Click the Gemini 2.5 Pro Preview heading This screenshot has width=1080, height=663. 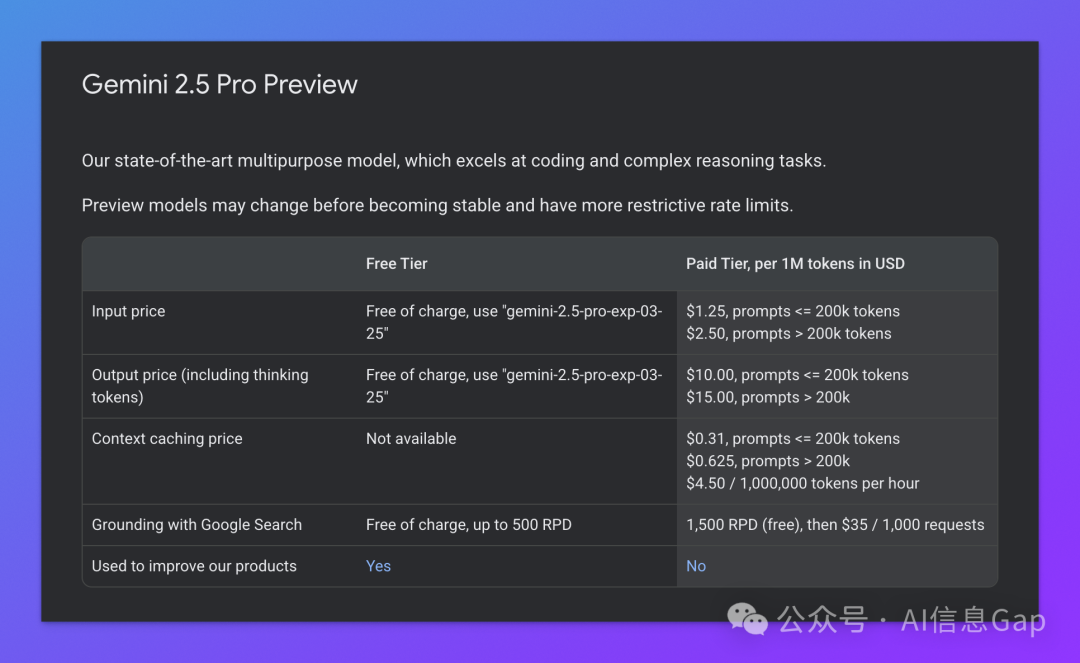pos(219,85)
